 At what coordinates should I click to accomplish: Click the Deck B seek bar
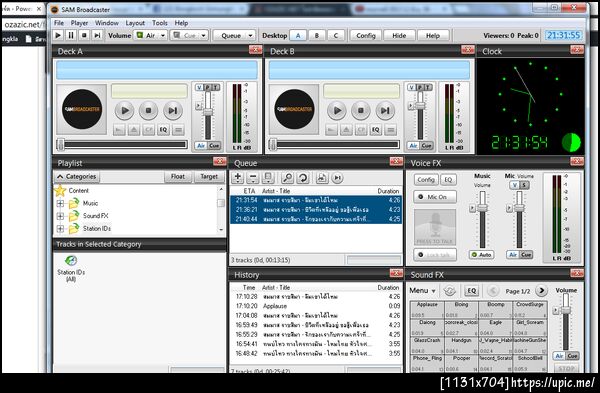(334, 145)
